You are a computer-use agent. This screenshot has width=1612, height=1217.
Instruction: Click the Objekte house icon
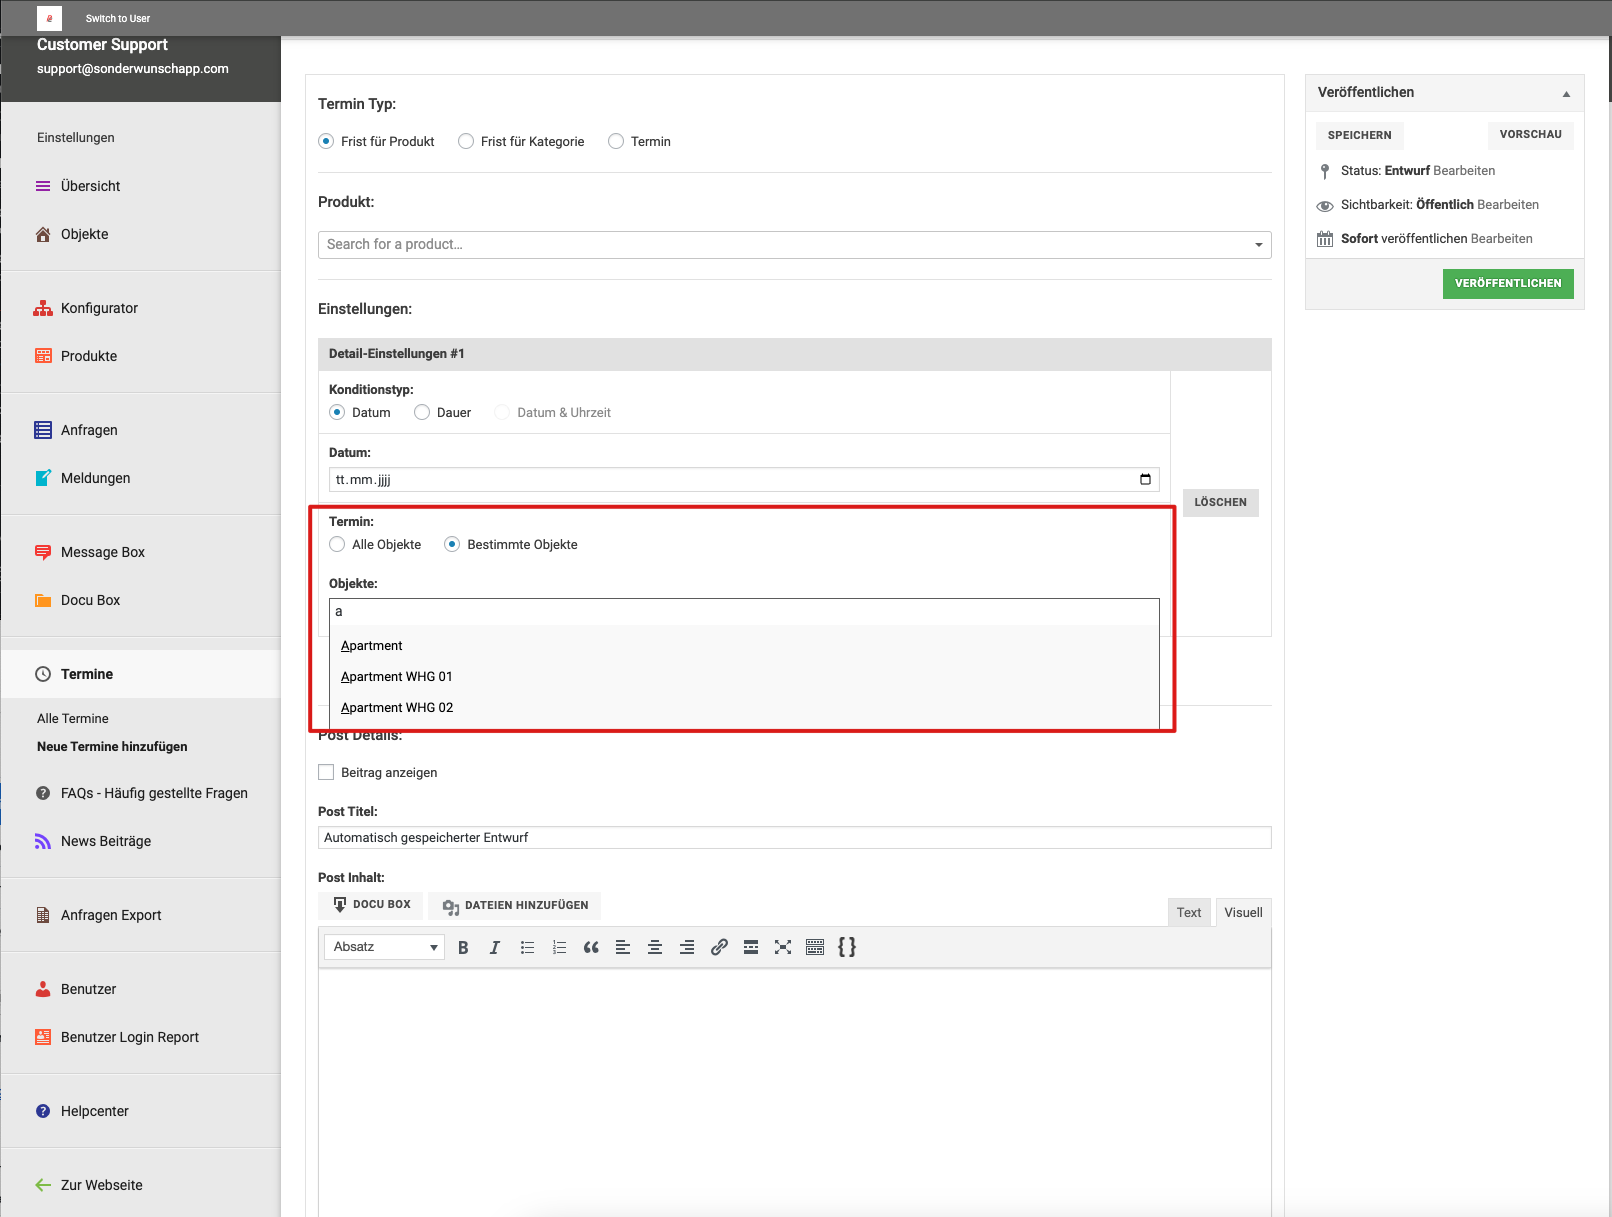click(x=43, y=234)
